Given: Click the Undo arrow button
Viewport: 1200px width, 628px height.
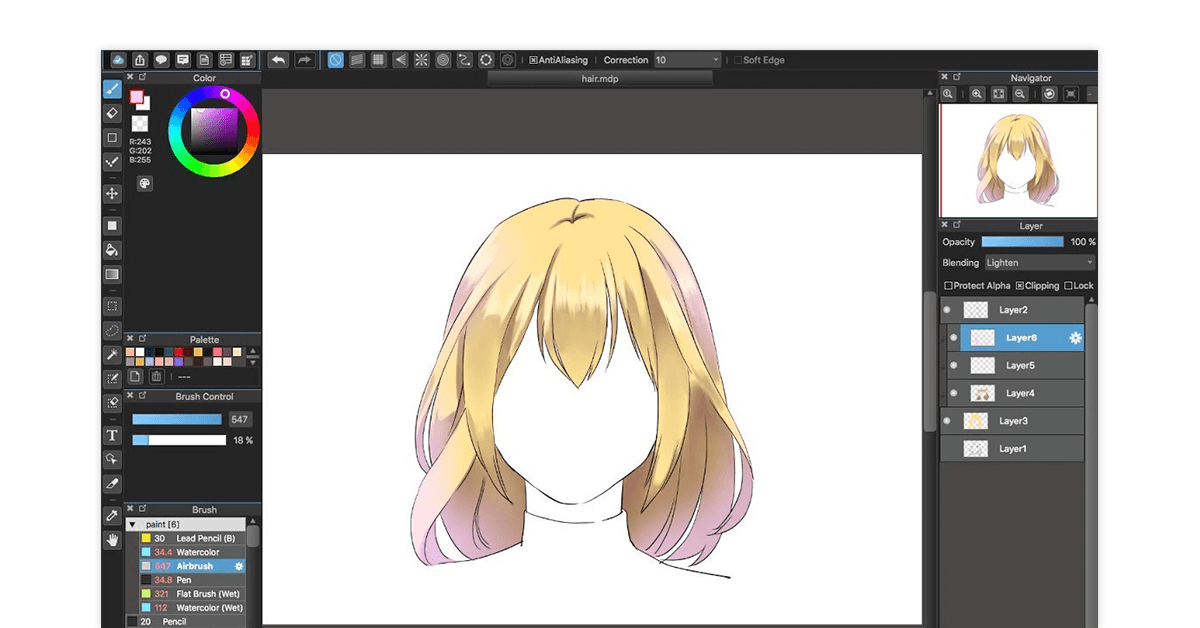Looking at the screenshot, I should point(278,60).
